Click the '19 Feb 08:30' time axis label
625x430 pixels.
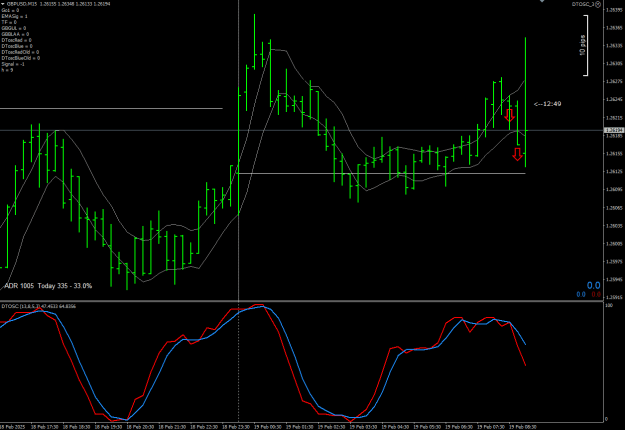tap(523, 427)
